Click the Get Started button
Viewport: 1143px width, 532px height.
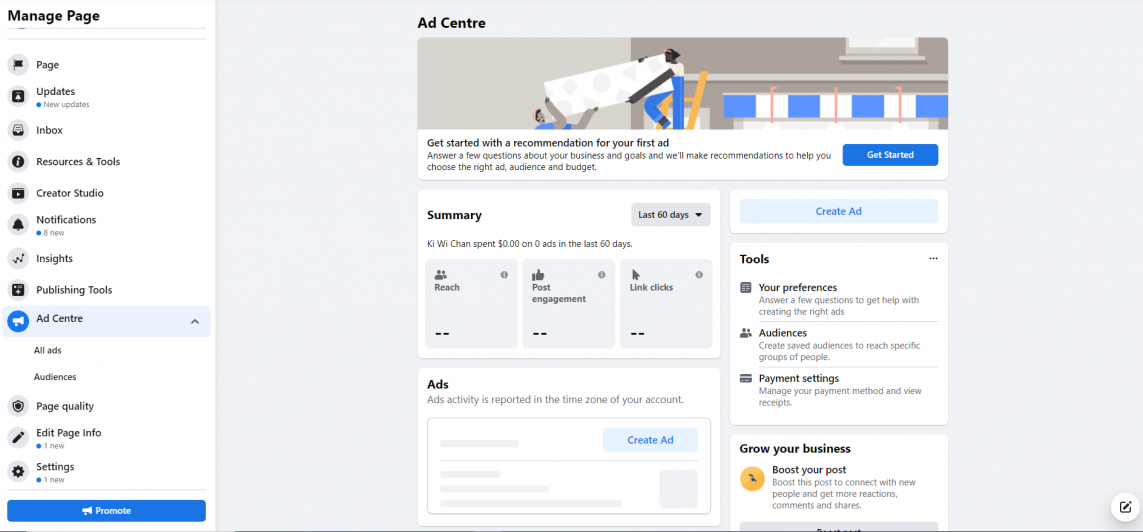tap(890, 155)
